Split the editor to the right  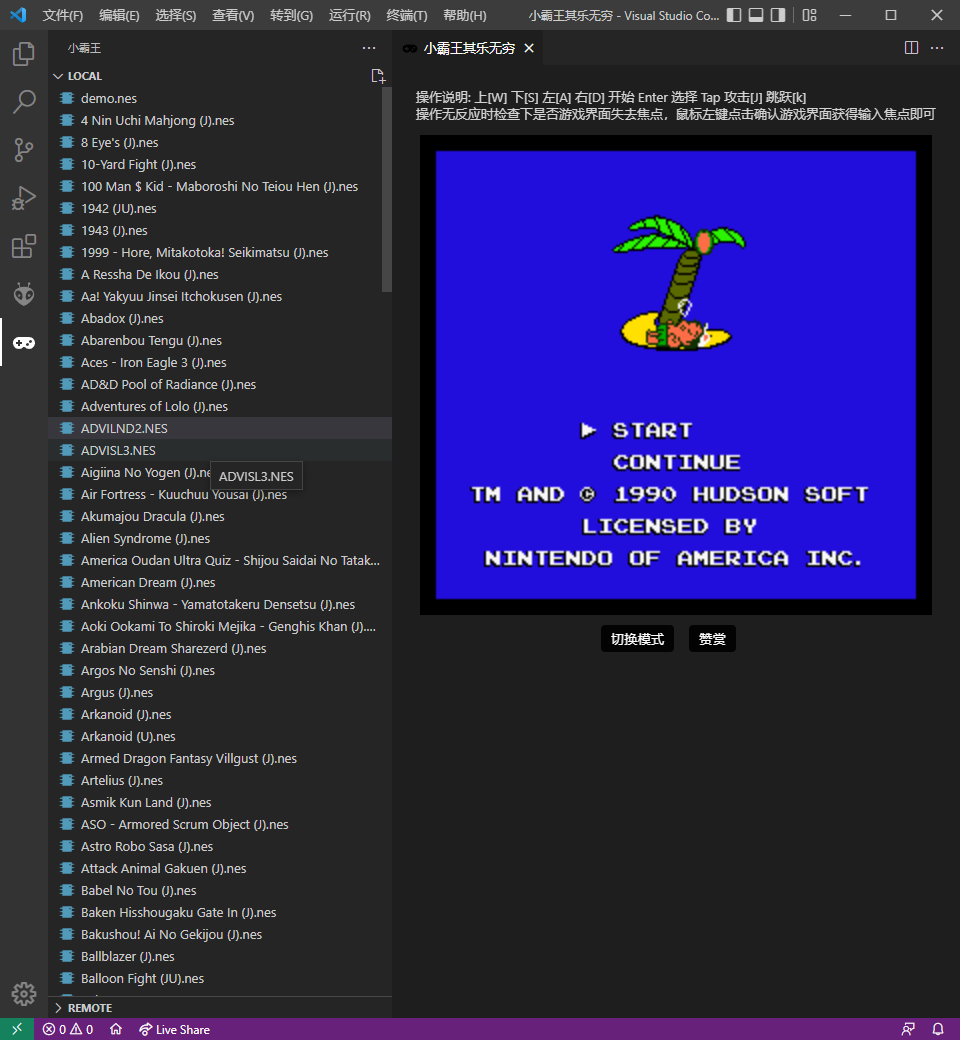[x=912, y=48]
